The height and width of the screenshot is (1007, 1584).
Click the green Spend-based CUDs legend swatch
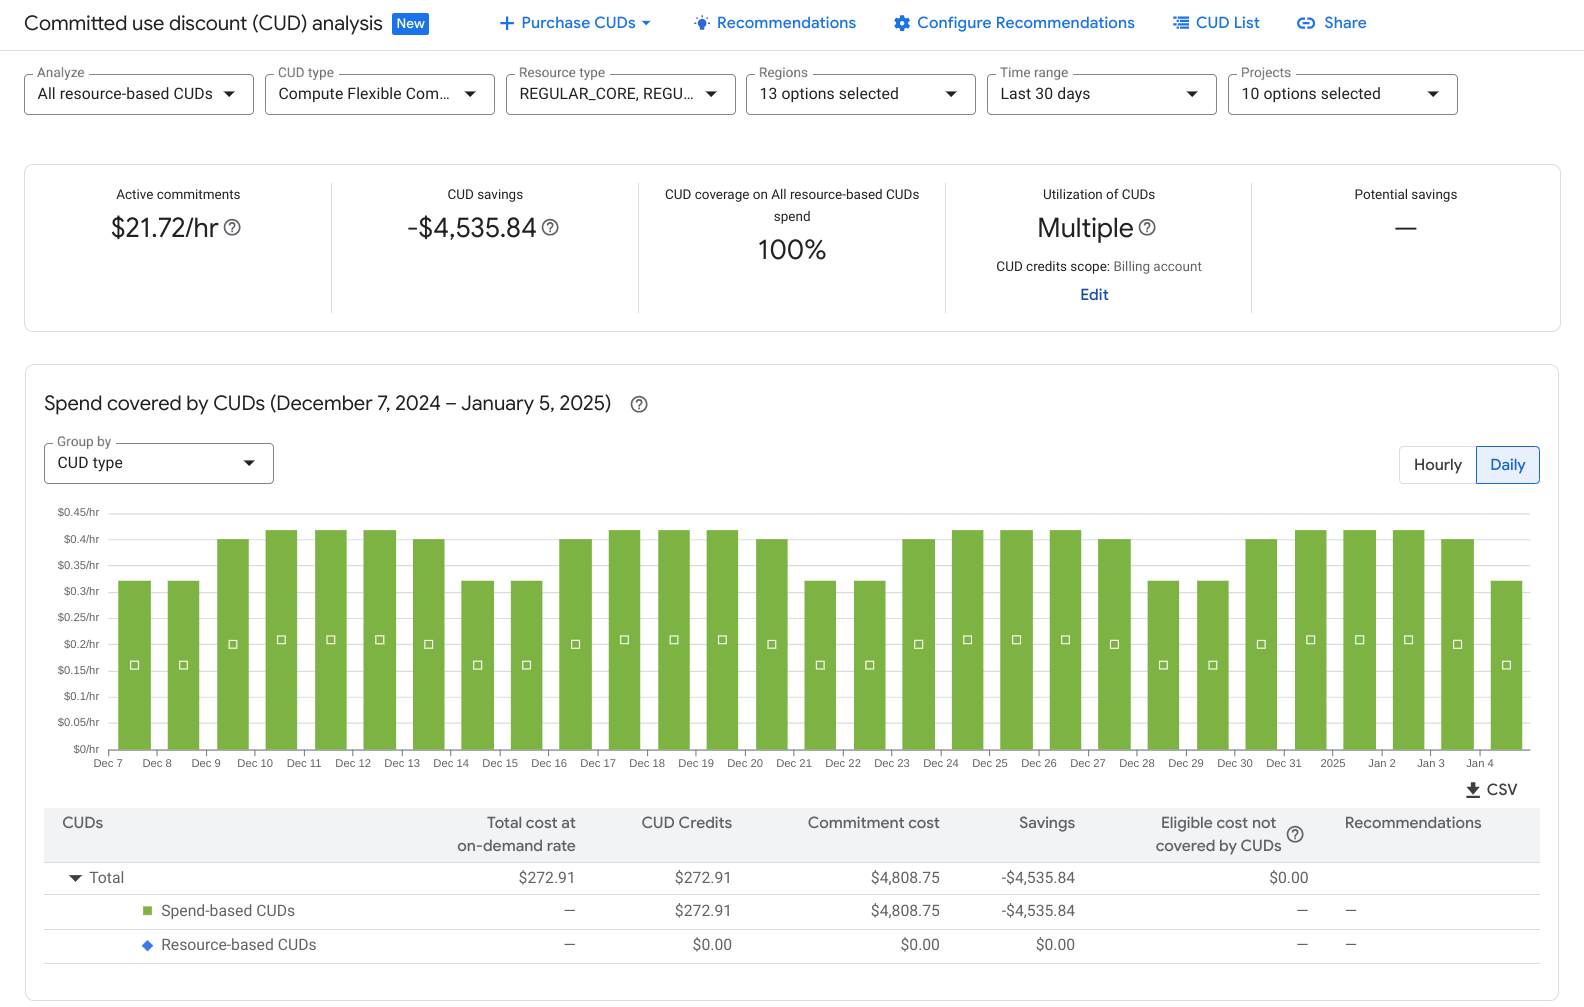148,911
